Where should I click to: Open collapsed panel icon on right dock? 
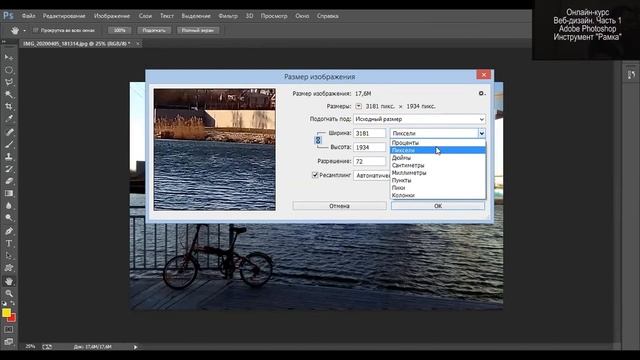point(631,75)
